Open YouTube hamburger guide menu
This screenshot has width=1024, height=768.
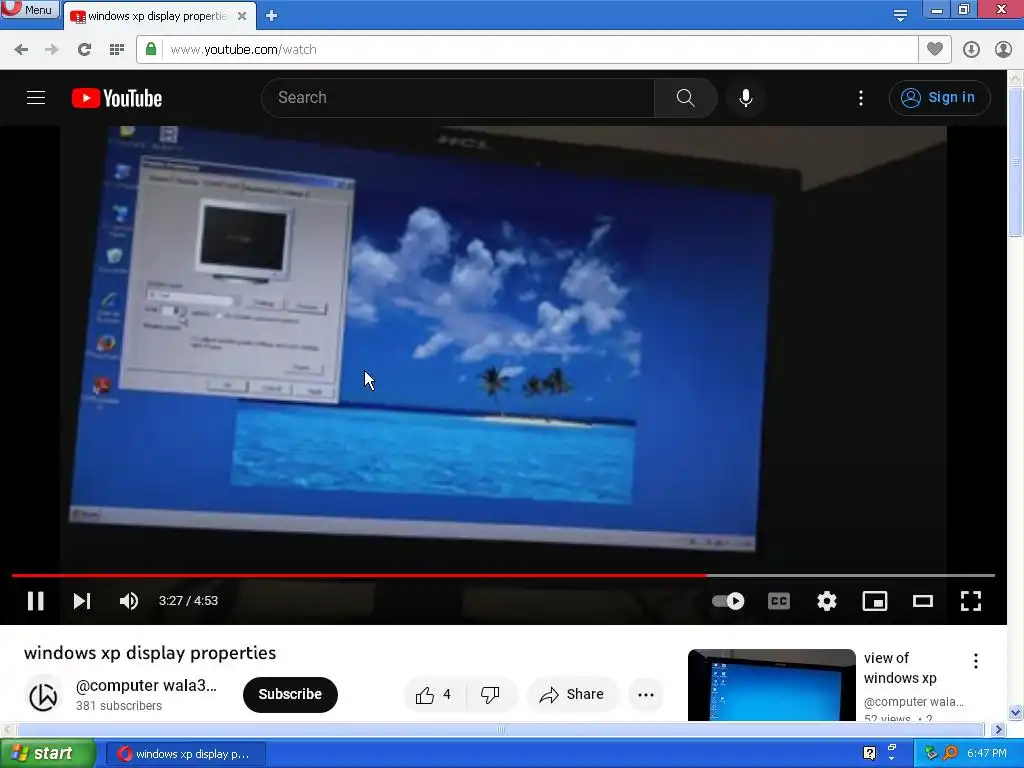tap(36, 98)
